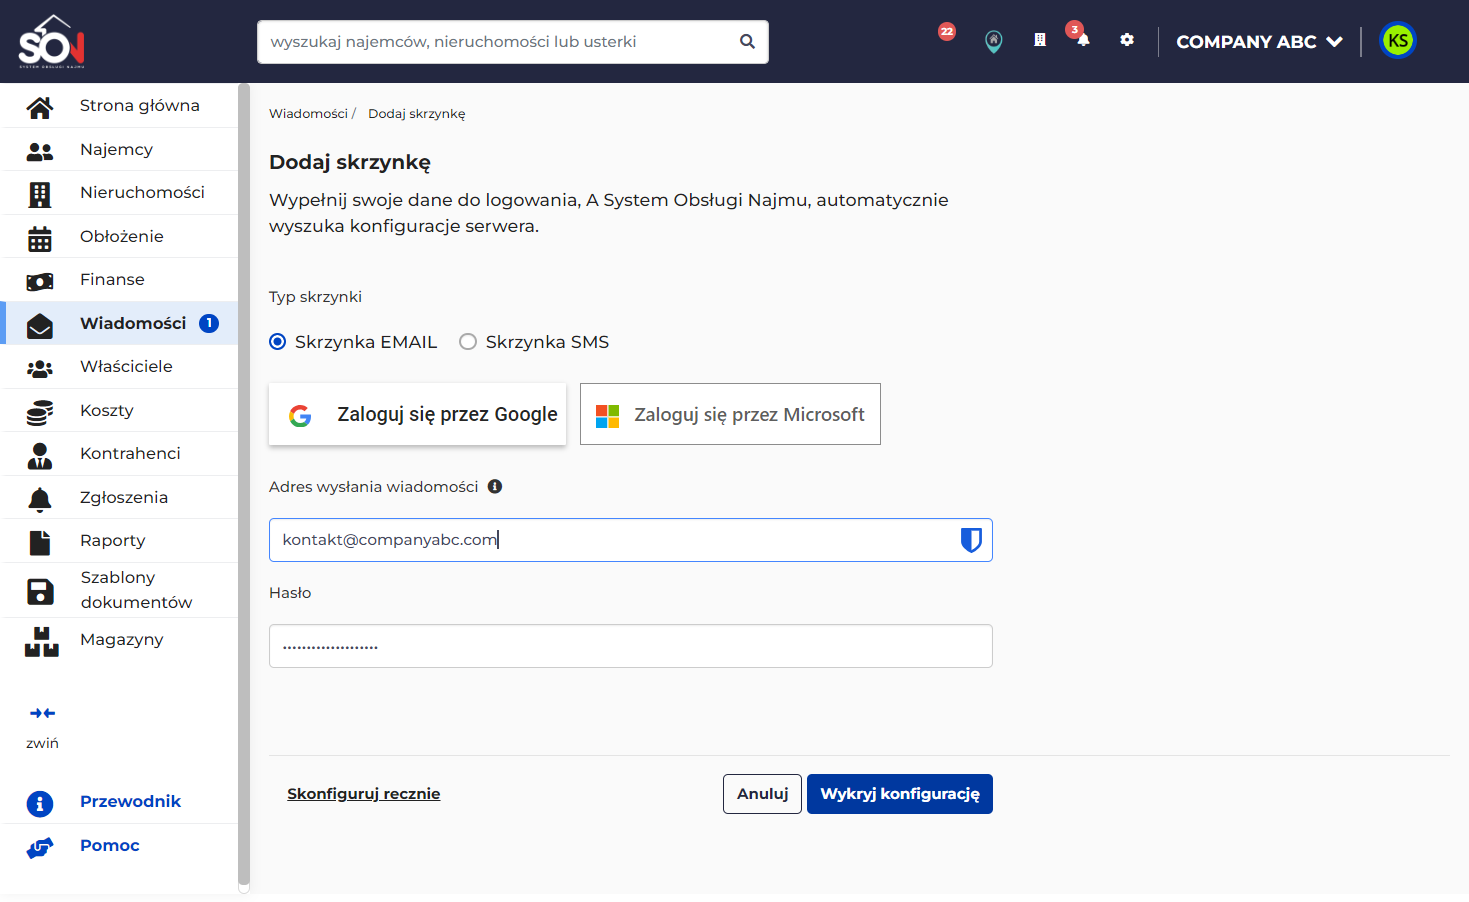Open Nieruchomości in sidebar menu
Viewport: 1469px width, 902px height.
[119, 192]
